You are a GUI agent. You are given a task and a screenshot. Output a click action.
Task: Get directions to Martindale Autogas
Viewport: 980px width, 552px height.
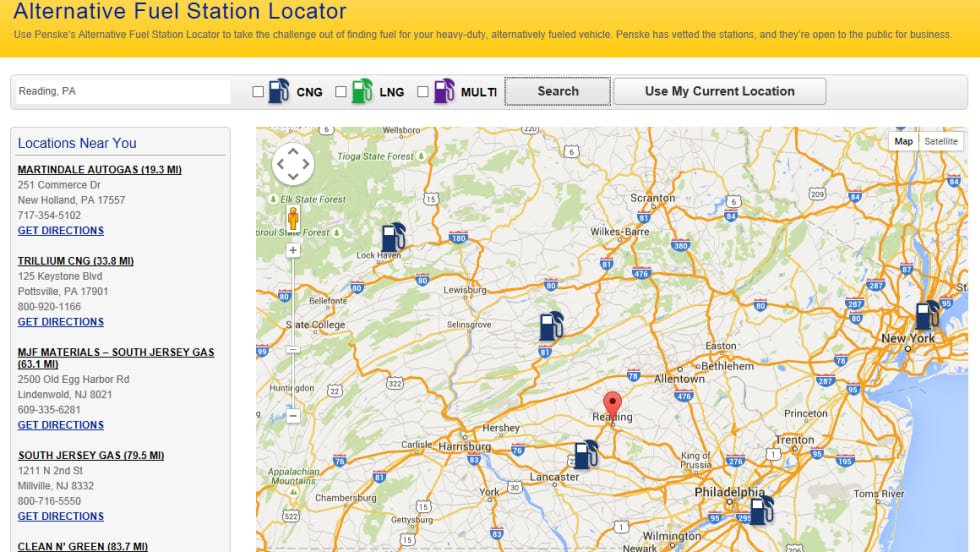coord(60,231)
